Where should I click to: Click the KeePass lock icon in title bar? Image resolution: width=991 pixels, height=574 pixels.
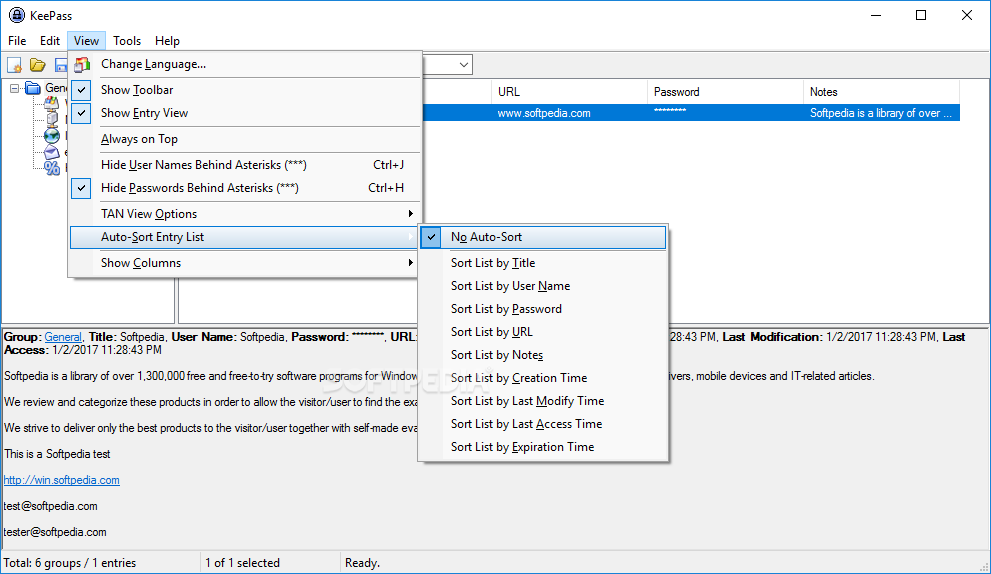16,15
